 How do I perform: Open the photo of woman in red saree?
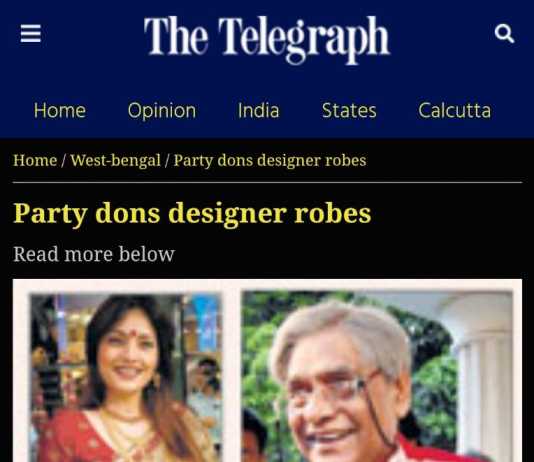(126, 377)
